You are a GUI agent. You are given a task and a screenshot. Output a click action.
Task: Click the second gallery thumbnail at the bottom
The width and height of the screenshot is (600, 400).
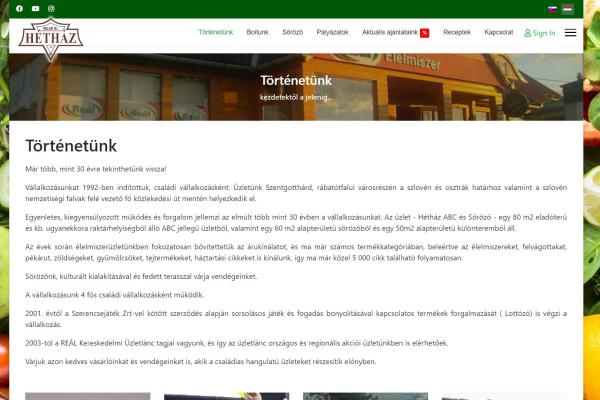226,396
